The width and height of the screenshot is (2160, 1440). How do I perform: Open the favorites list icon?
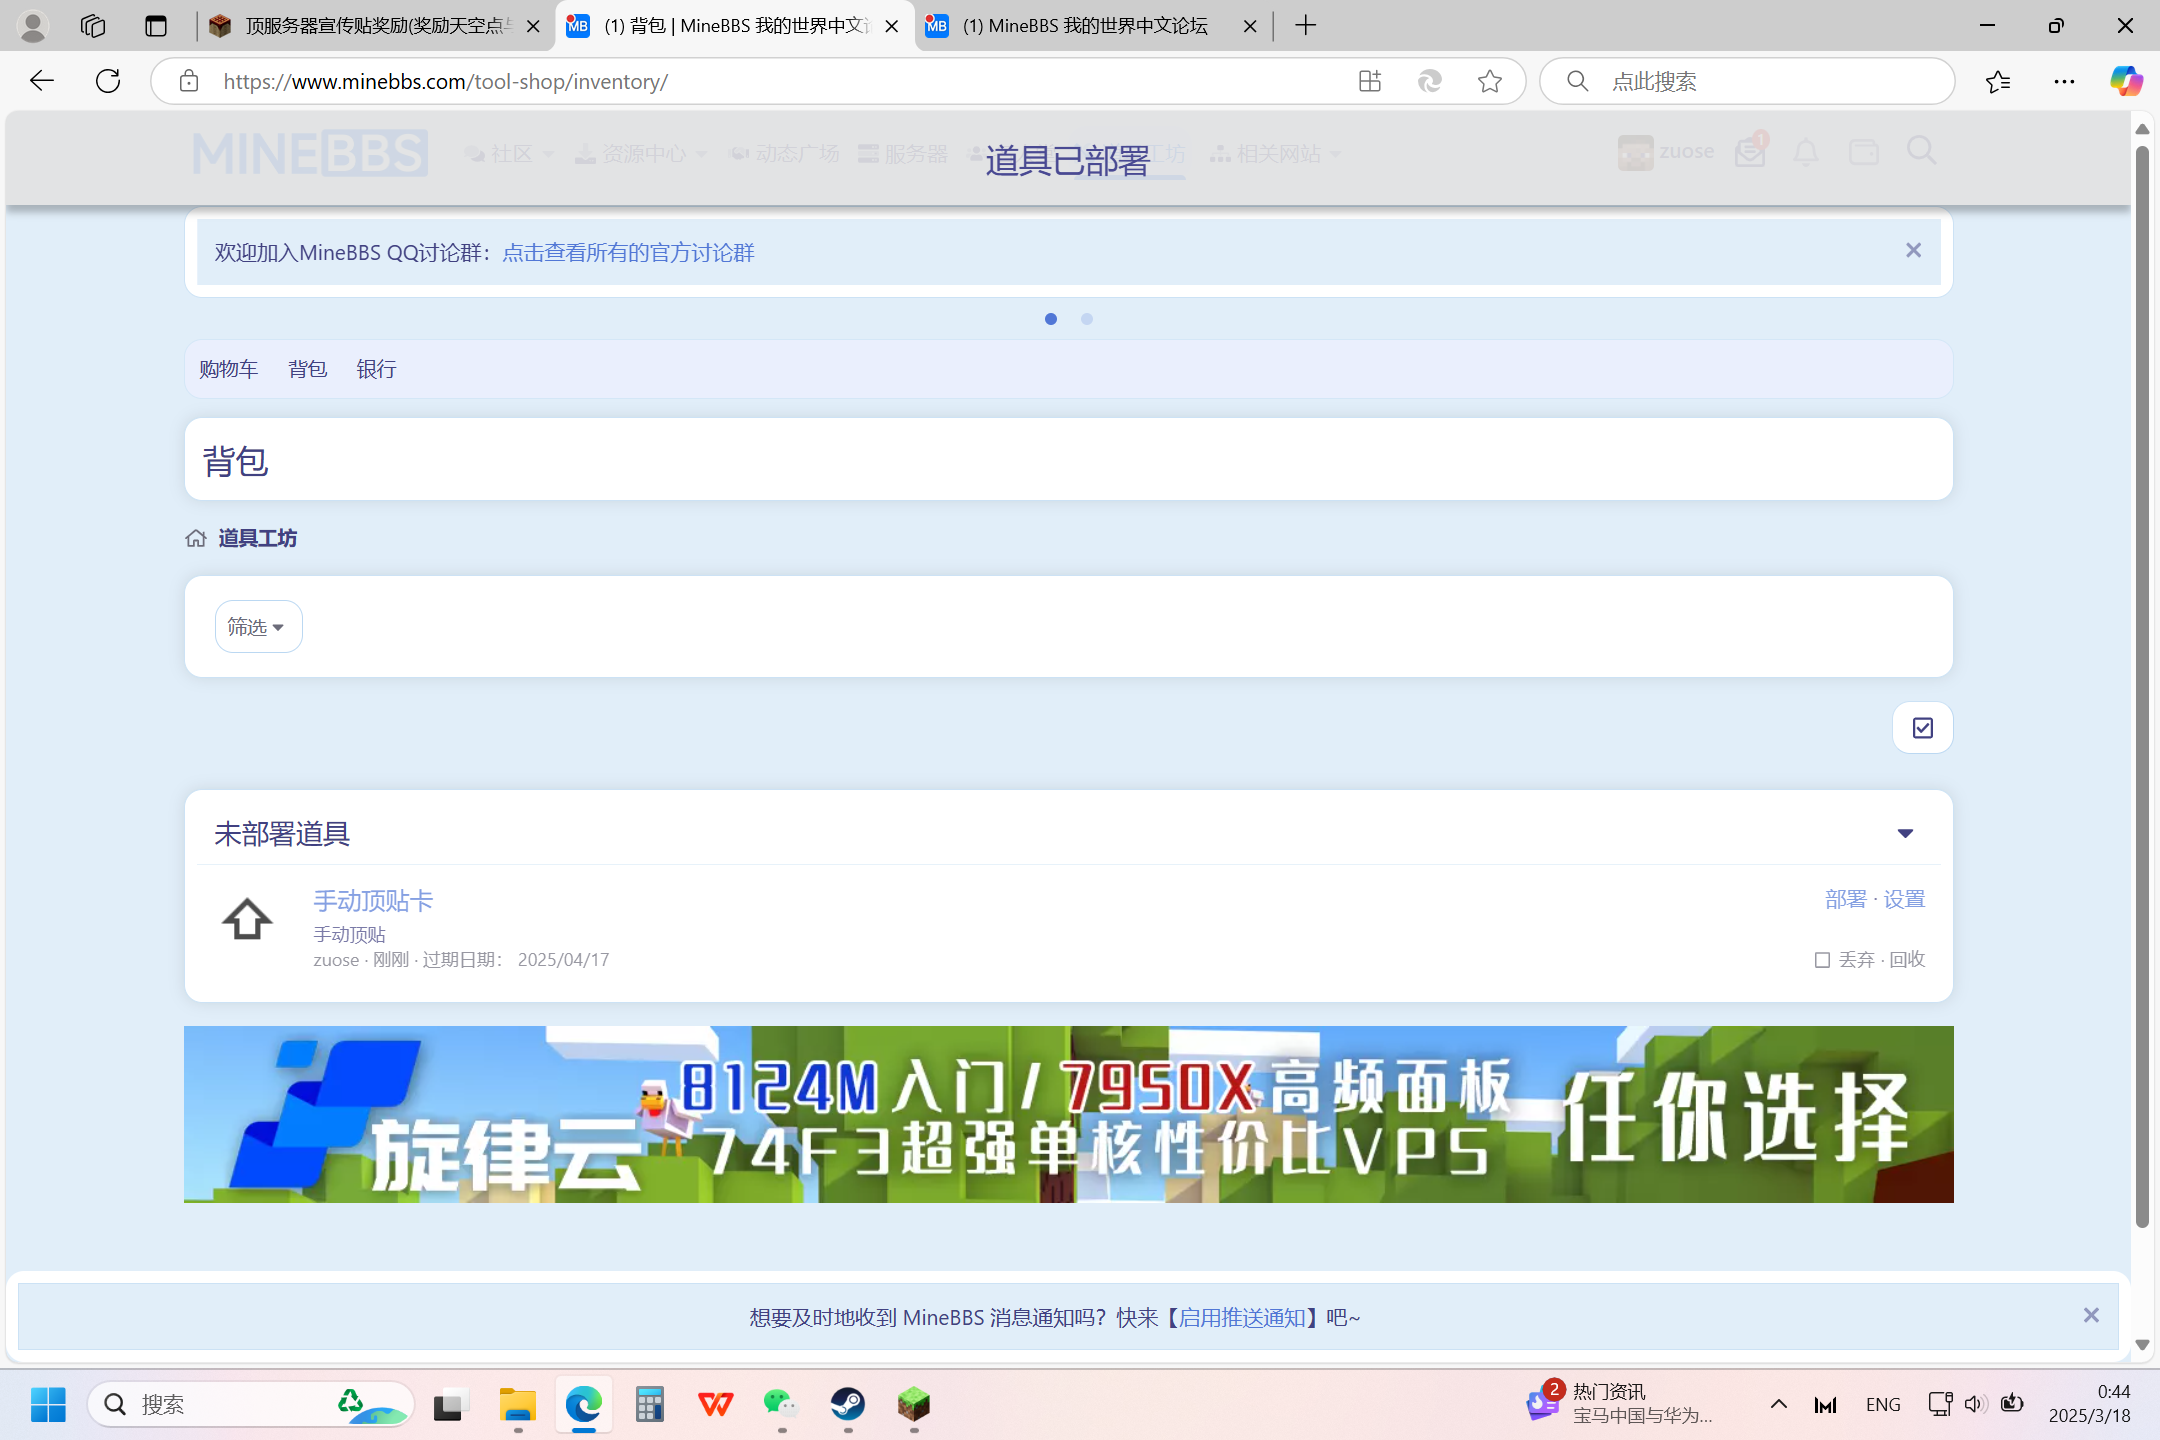coord(1998,81)
